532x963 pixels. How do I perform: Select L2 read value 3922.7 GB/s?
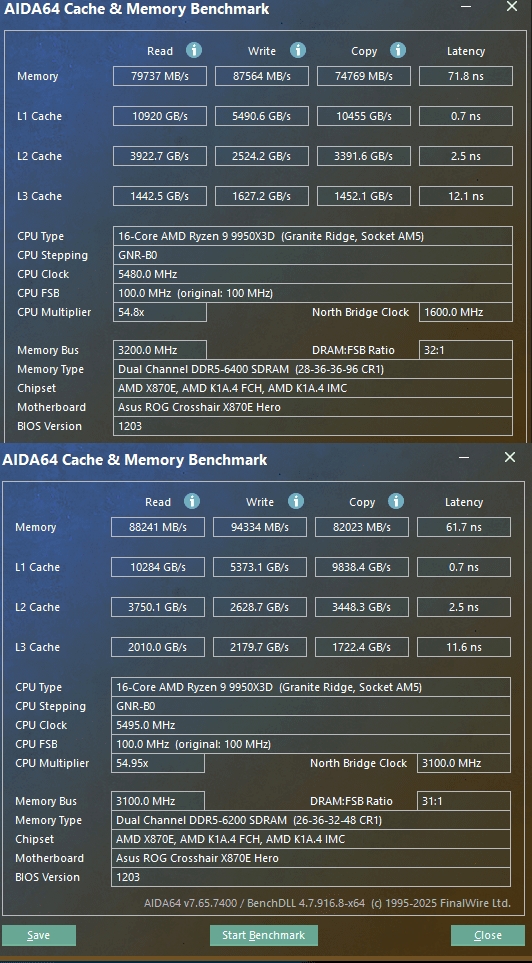160,156
